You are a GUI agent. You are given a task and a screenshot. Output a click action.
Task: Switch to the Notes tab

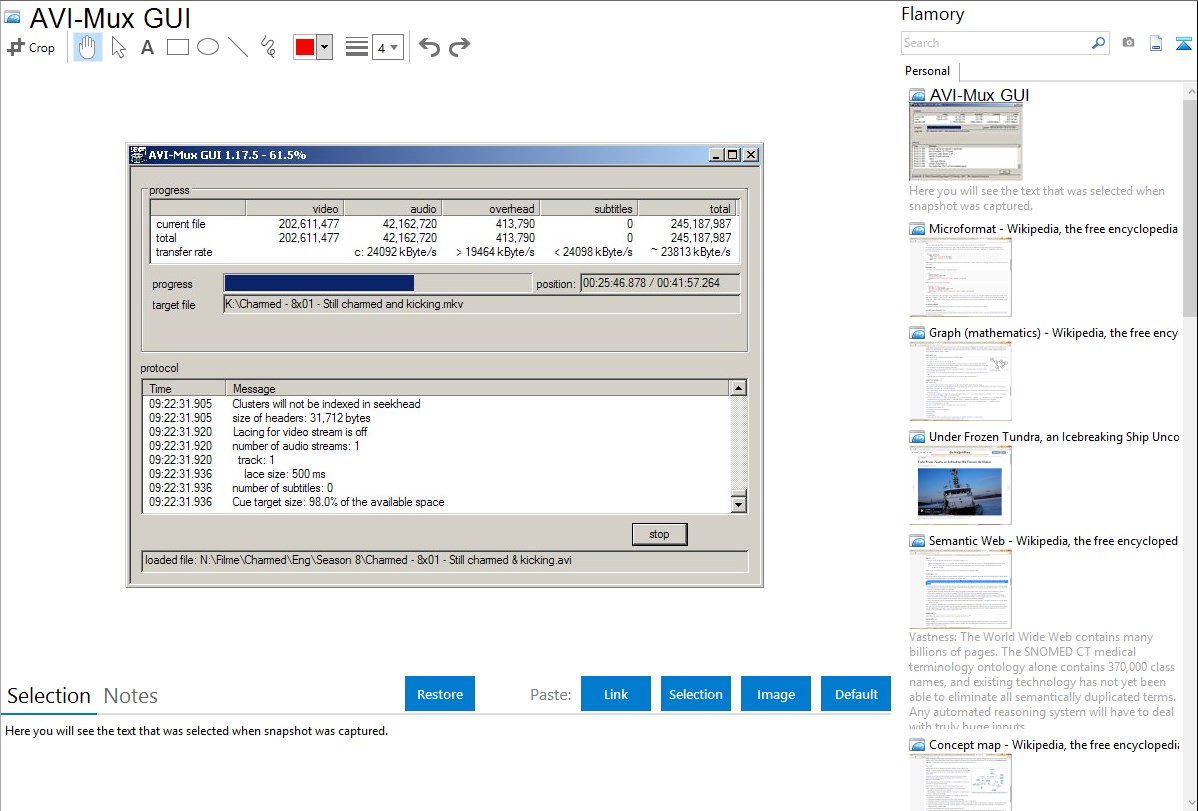pyautogui.click(x=131, y=696)
